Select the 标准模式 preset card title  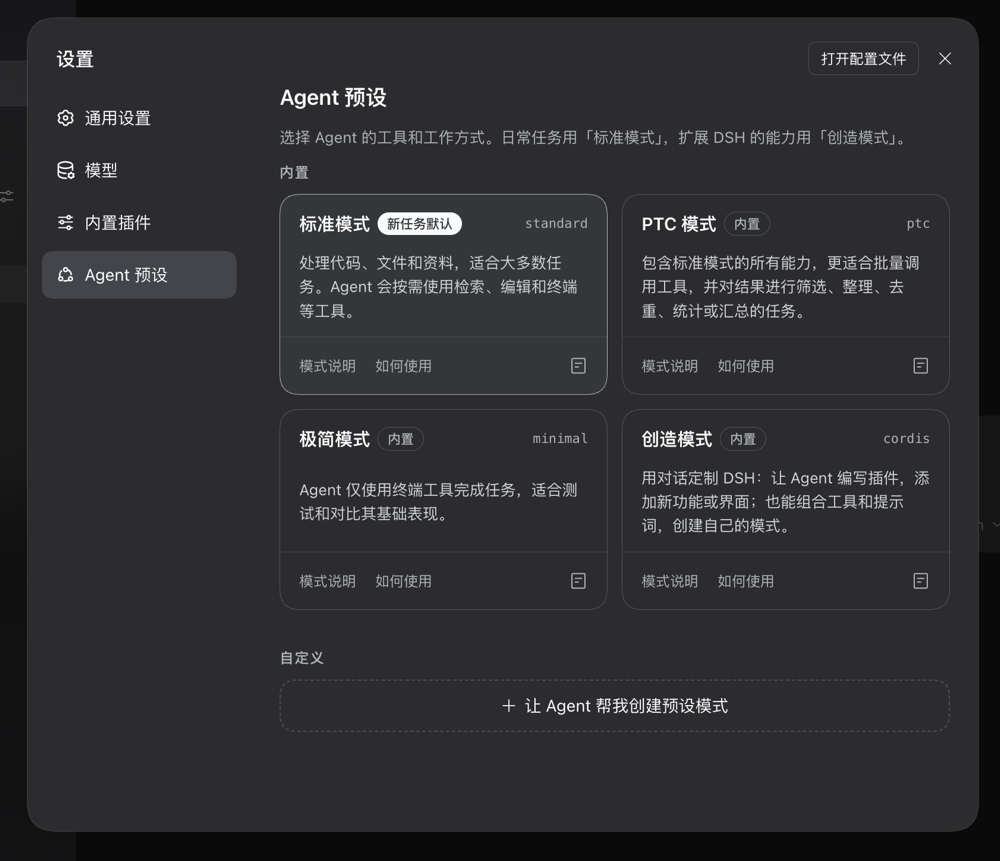tap(334, 224)
